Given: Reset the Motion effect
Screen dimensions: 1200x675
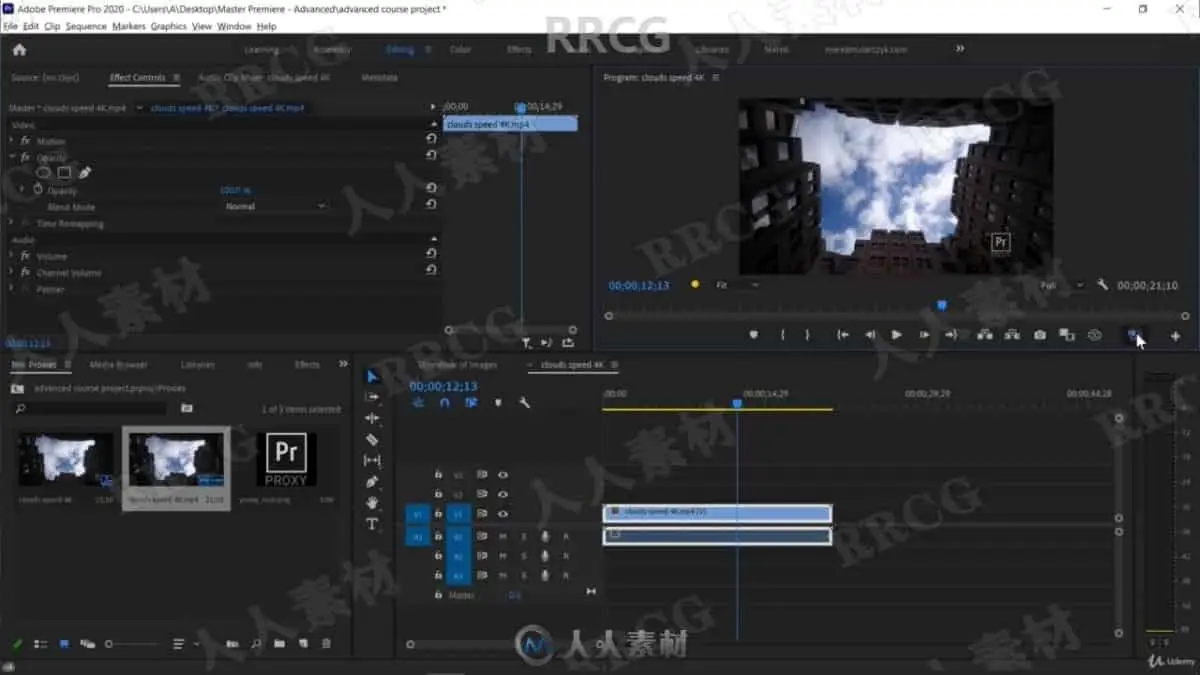Looking at the screenshot, I should (x=431, y=140).
